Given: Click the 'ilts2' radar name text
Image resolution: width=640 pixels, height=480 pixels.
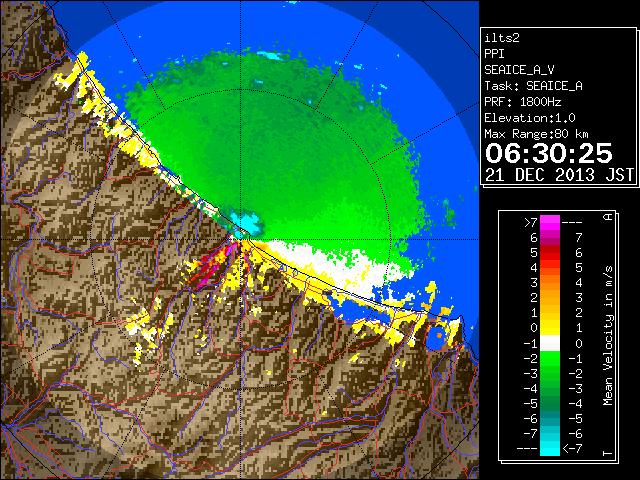Looking at the screenshot, I should click(502, 38).
